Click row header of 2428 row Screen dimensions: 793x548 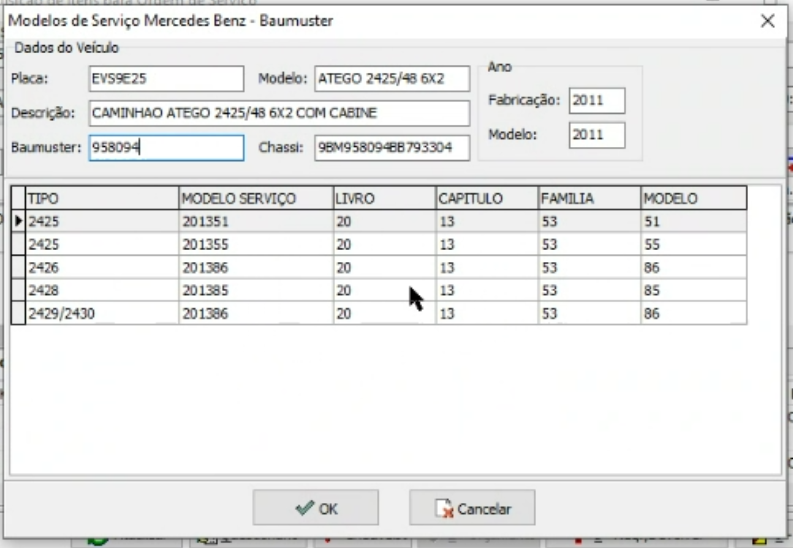coord(18,290)
